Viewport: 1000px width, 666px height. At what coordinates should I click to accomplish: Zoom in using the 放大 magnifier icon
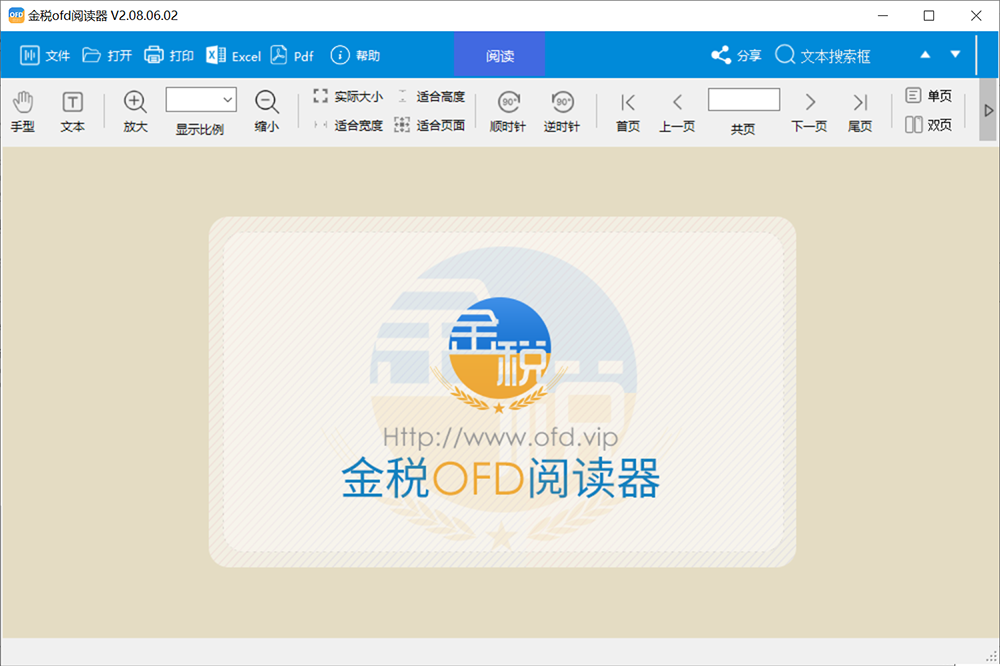coord(134,101)
